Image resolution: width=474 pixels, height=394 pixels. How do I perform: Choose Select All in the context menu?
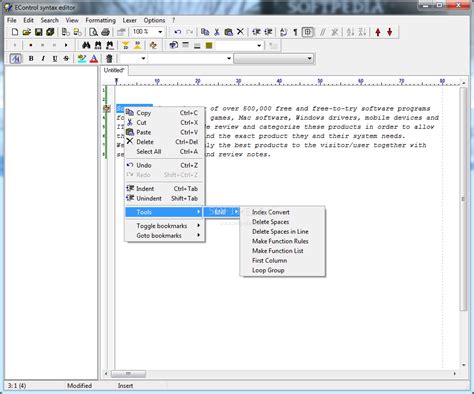(165, 151)
